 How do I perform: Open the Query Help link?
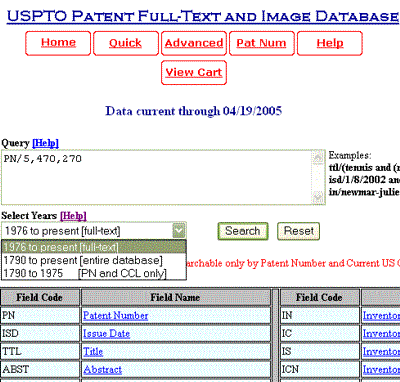coord(45,143)
